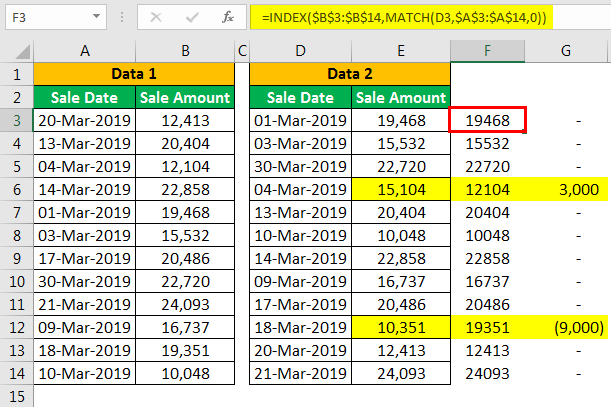The height and width of the screenshot is (407, 611).
Task: Select column G header
Action: pyautogui.click(x=566, y=51)
